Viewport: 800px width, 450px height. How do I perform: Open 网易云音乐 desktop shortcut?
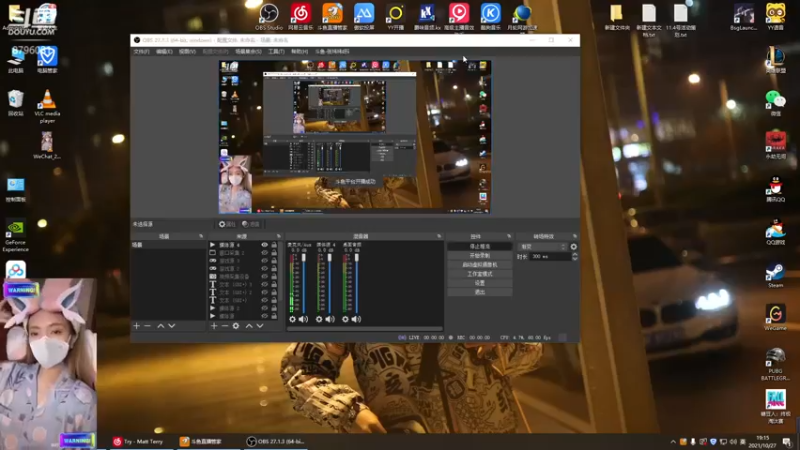[301, 17]
